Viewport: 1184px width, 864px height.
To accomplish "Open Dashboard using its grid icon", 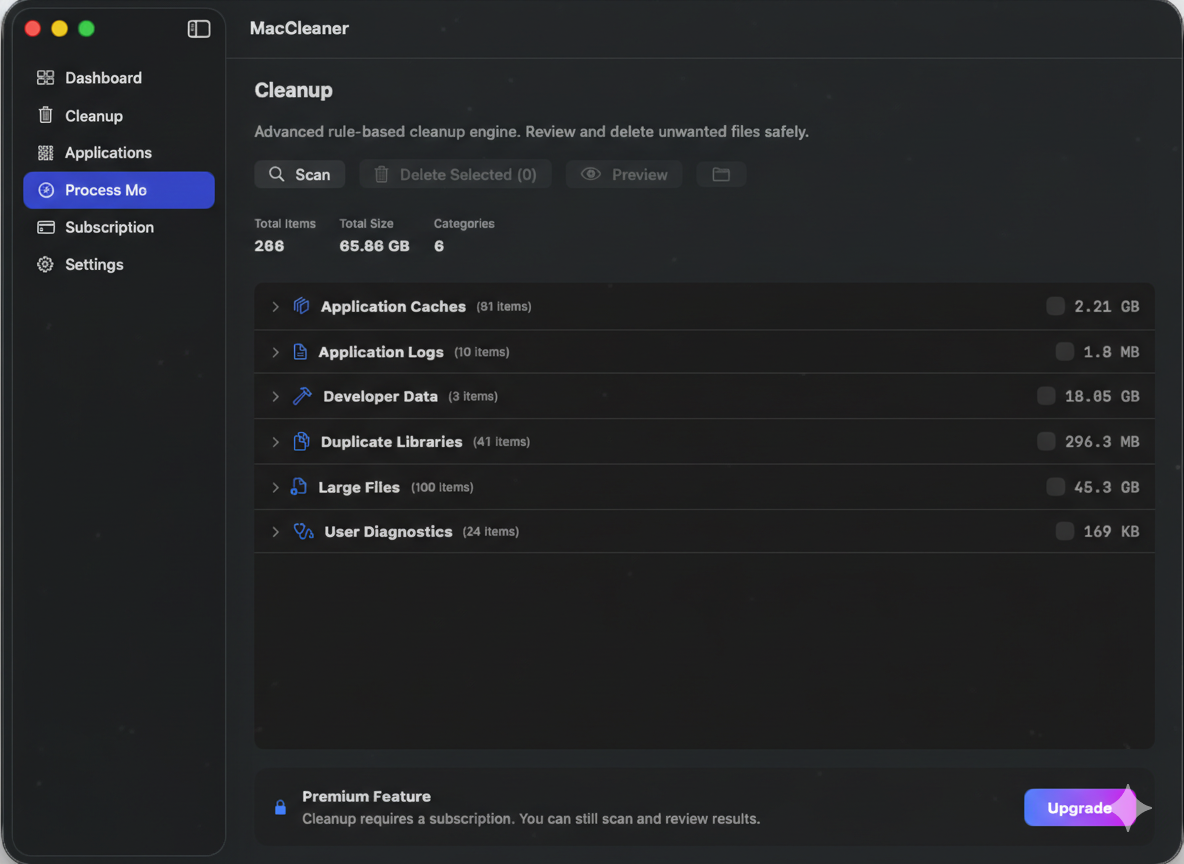I will [44, 77].
